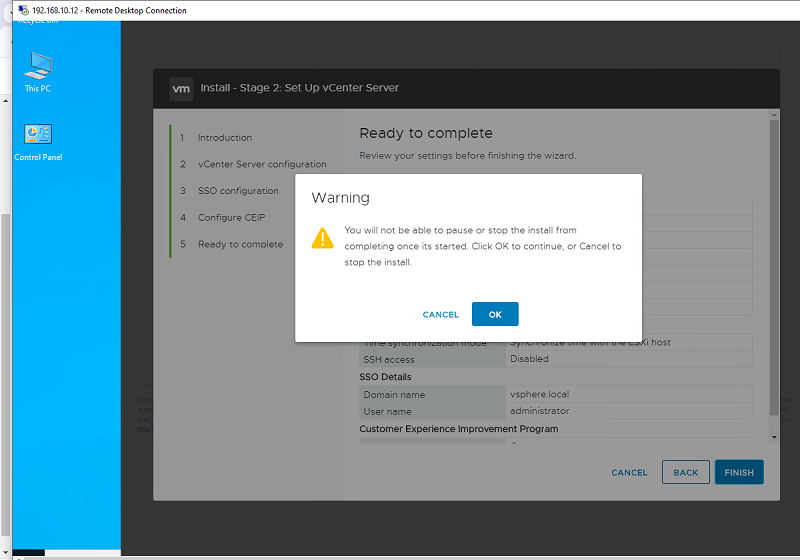Screen dimensions: 800x560
Task: Click OK in the Warning dialog
Action: pyautogui.click(x=495, y=314)
